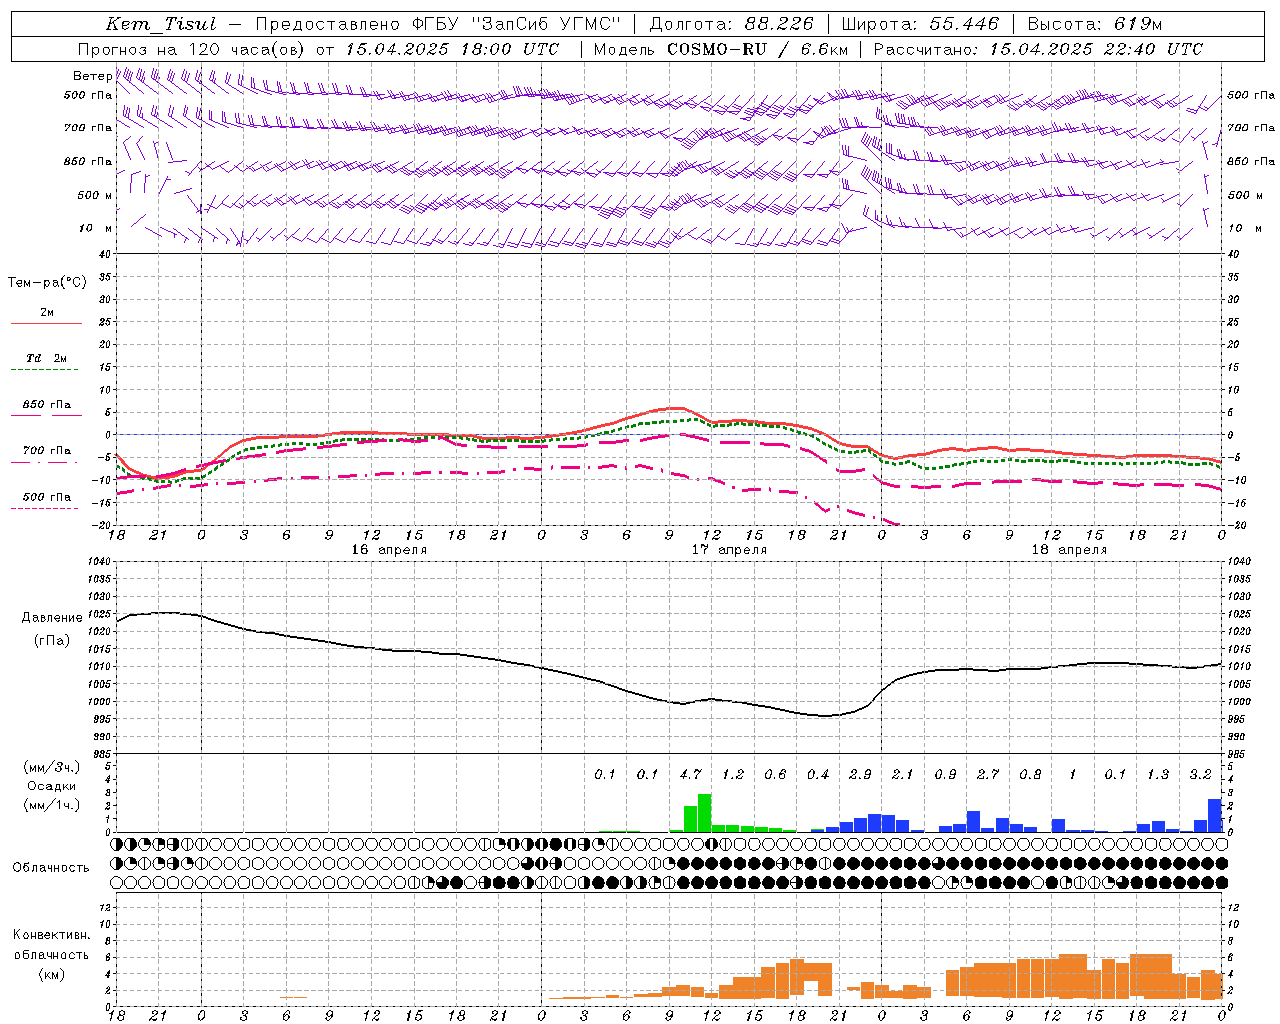Screen dimensions: 1280x1024
Task: Click the 'Конвективн.' convective cloud label
Action: (x=51, y=935)
